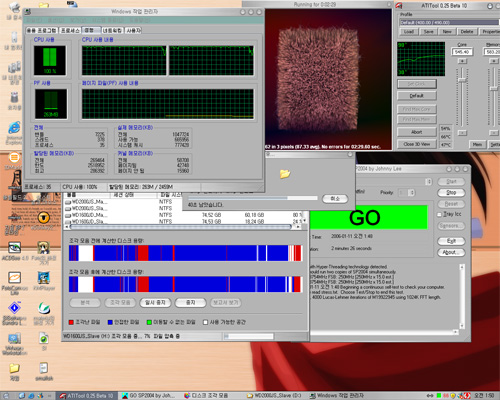Click Mem button in ATITool

477,144
